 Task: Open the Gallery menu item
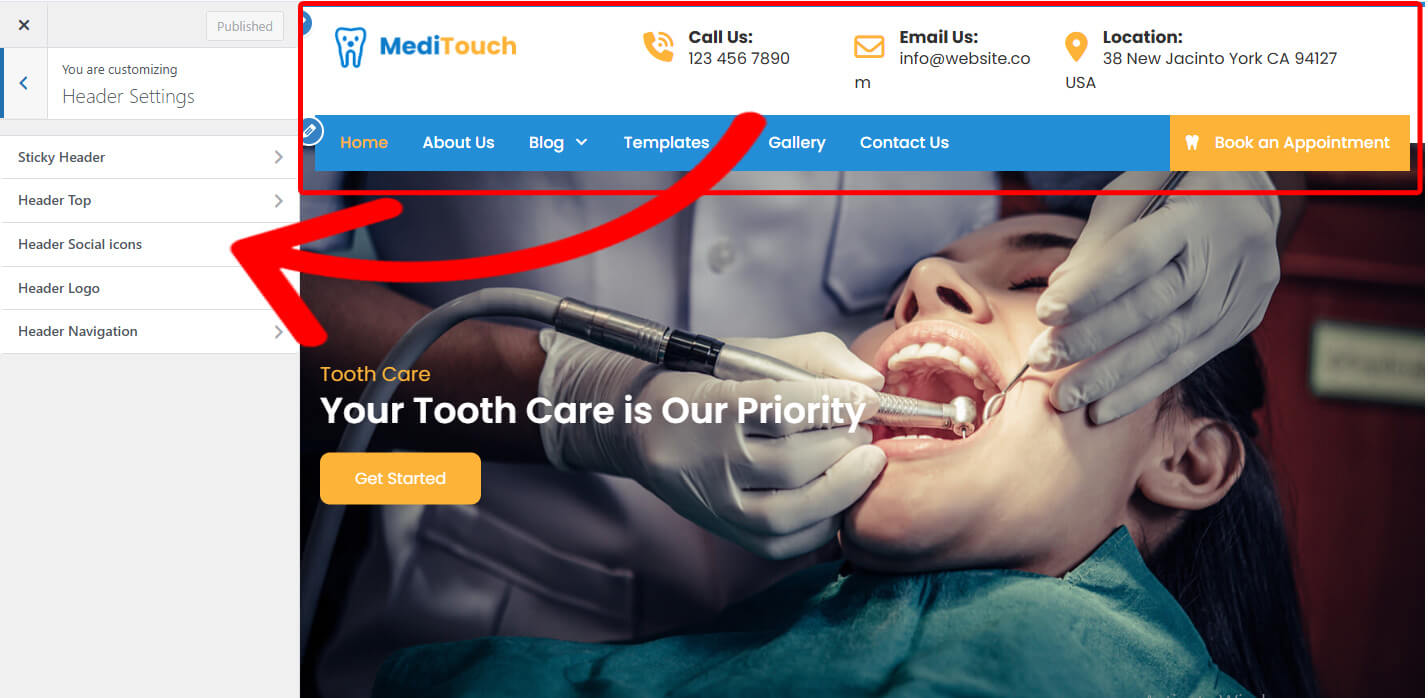797,142
